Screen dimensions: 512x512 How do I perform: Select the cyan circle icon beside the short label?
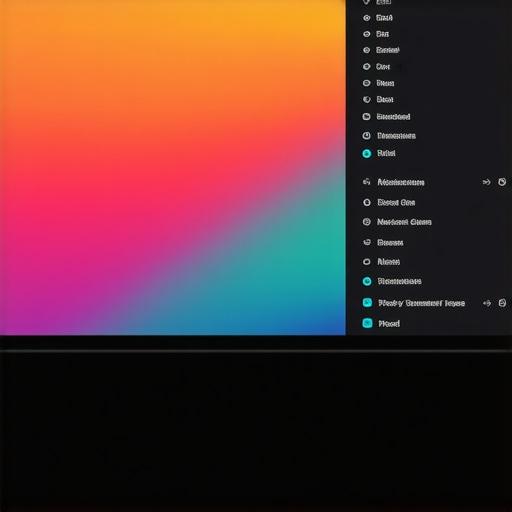click(367, 153)
